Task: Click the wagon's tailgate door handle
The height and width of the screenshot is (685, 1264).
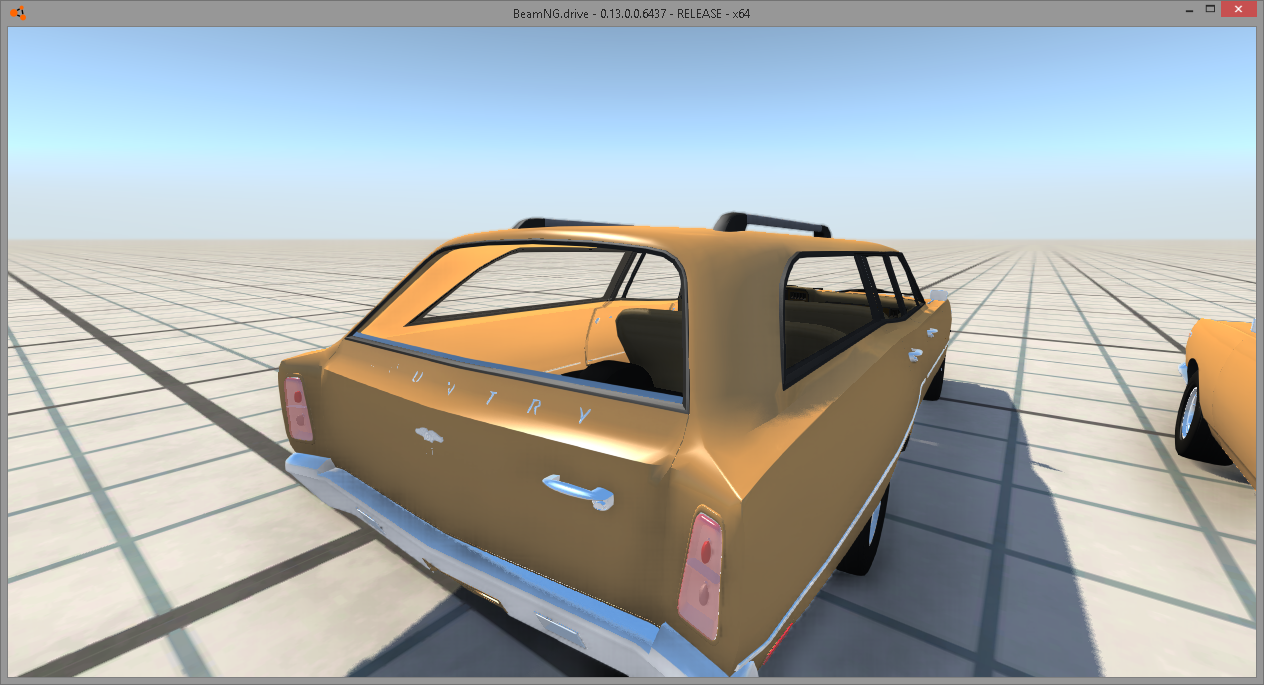Action: click(x=578, y=491)
